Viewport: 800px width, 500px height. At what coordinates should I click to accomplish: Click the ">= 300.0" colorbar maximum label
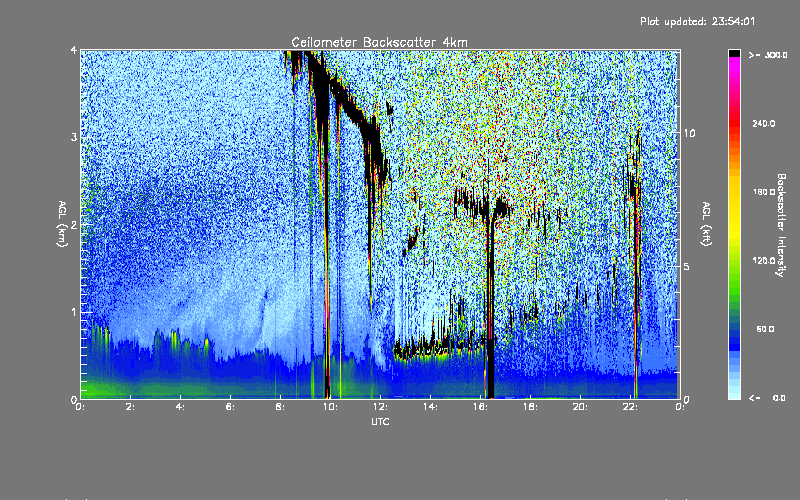pos(768,55)
